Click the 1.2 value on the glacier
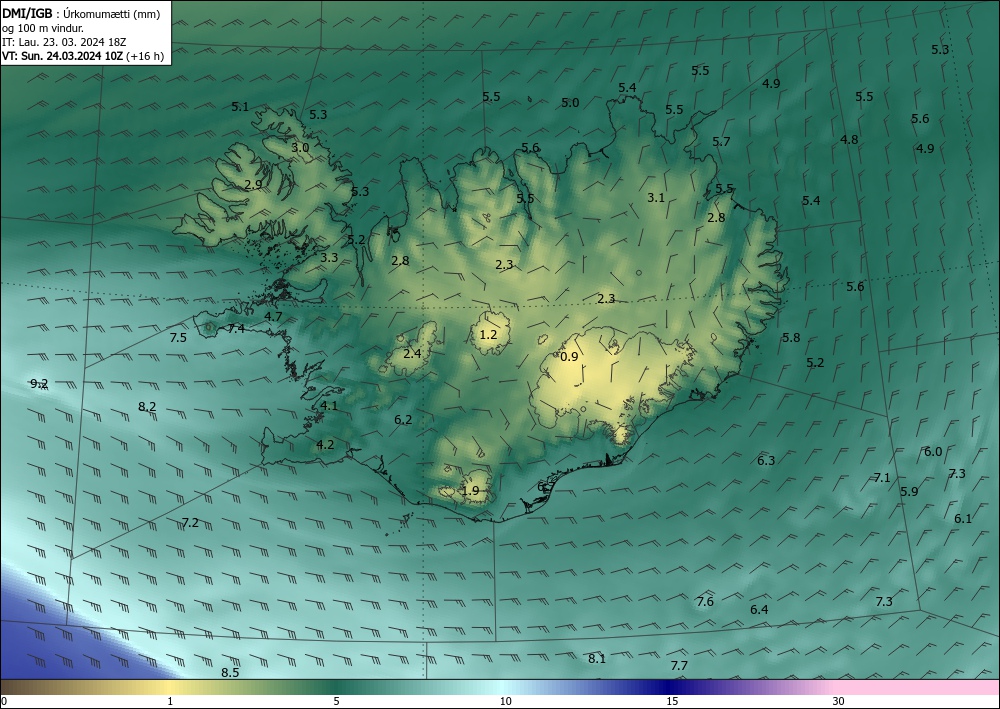Image resolution: width=1000 pixels, height=709 pixels. tap(488, 334)
